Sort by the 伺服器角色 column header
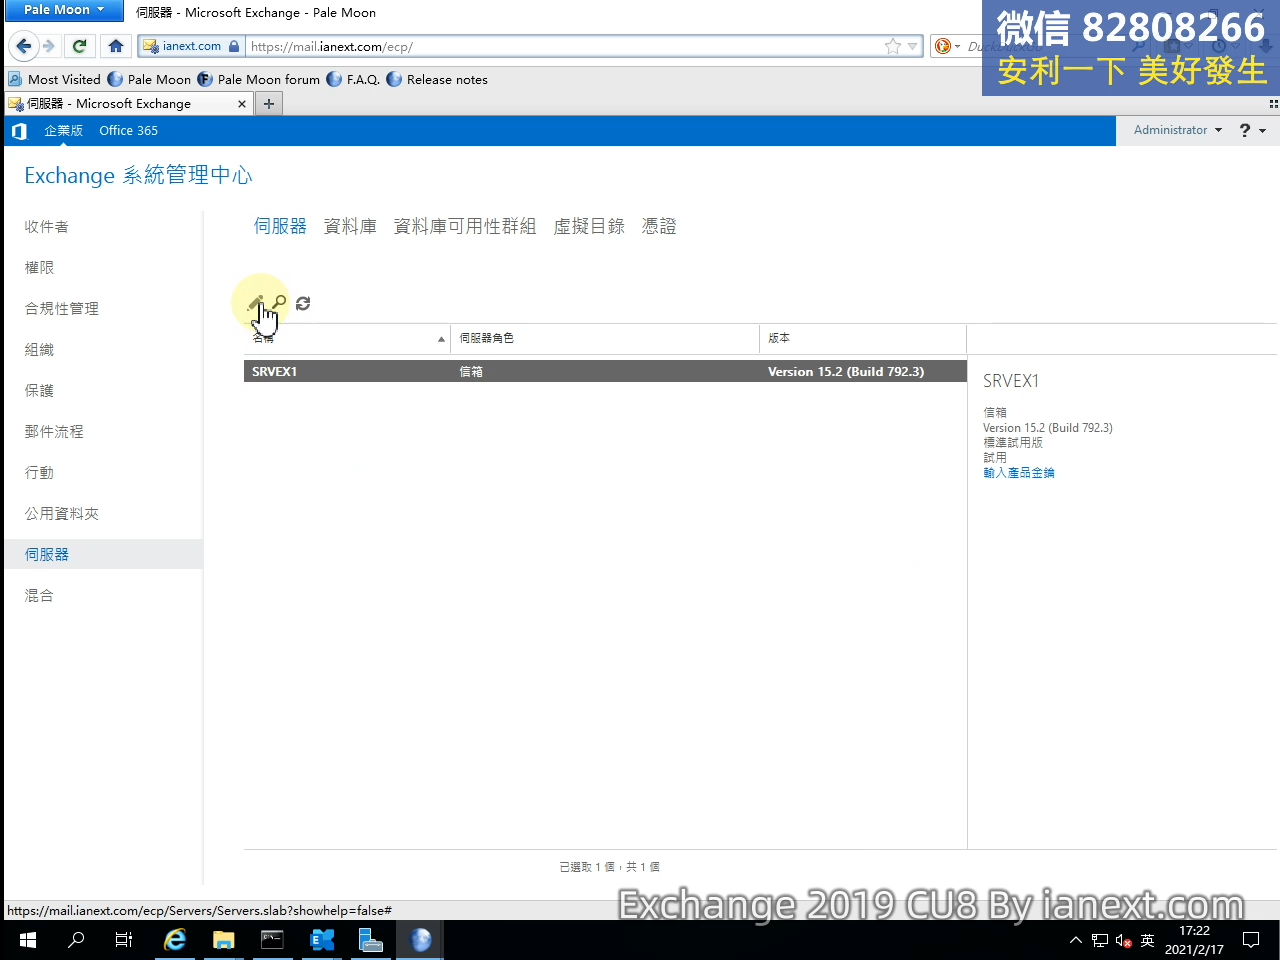 pyautogui.click(x=605, y=339)
